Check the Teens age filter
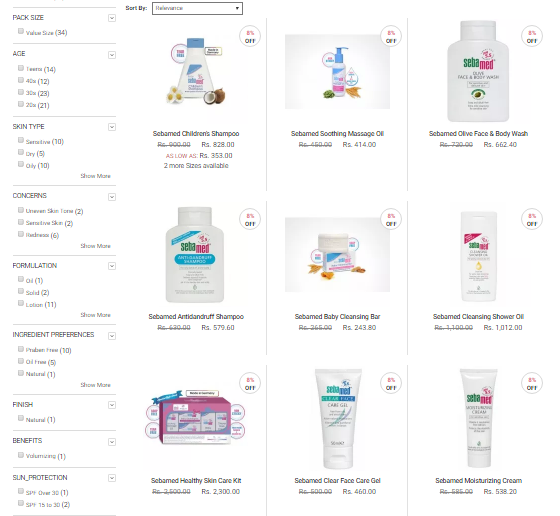The height and width of the screenshot is (516, 560). point(21,68)
